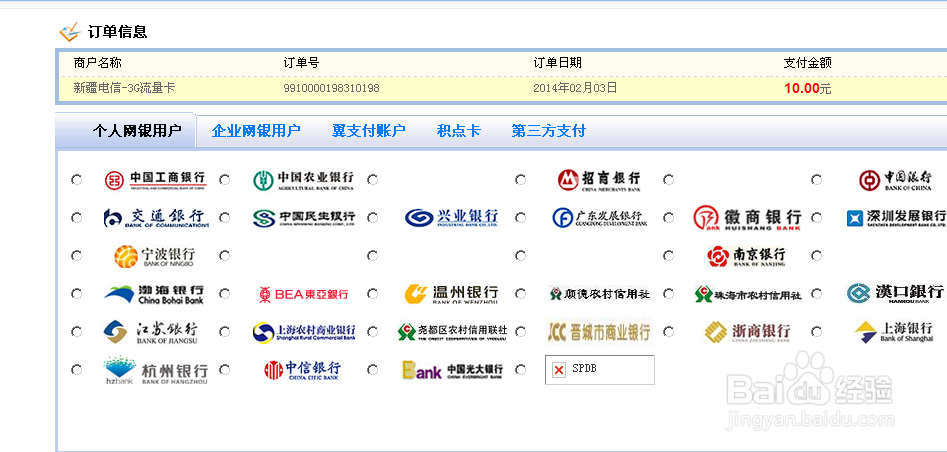Viewport: 947px width, 452px height.
Task: Select radio button for 江苏银行
Action: click(77, 332)
